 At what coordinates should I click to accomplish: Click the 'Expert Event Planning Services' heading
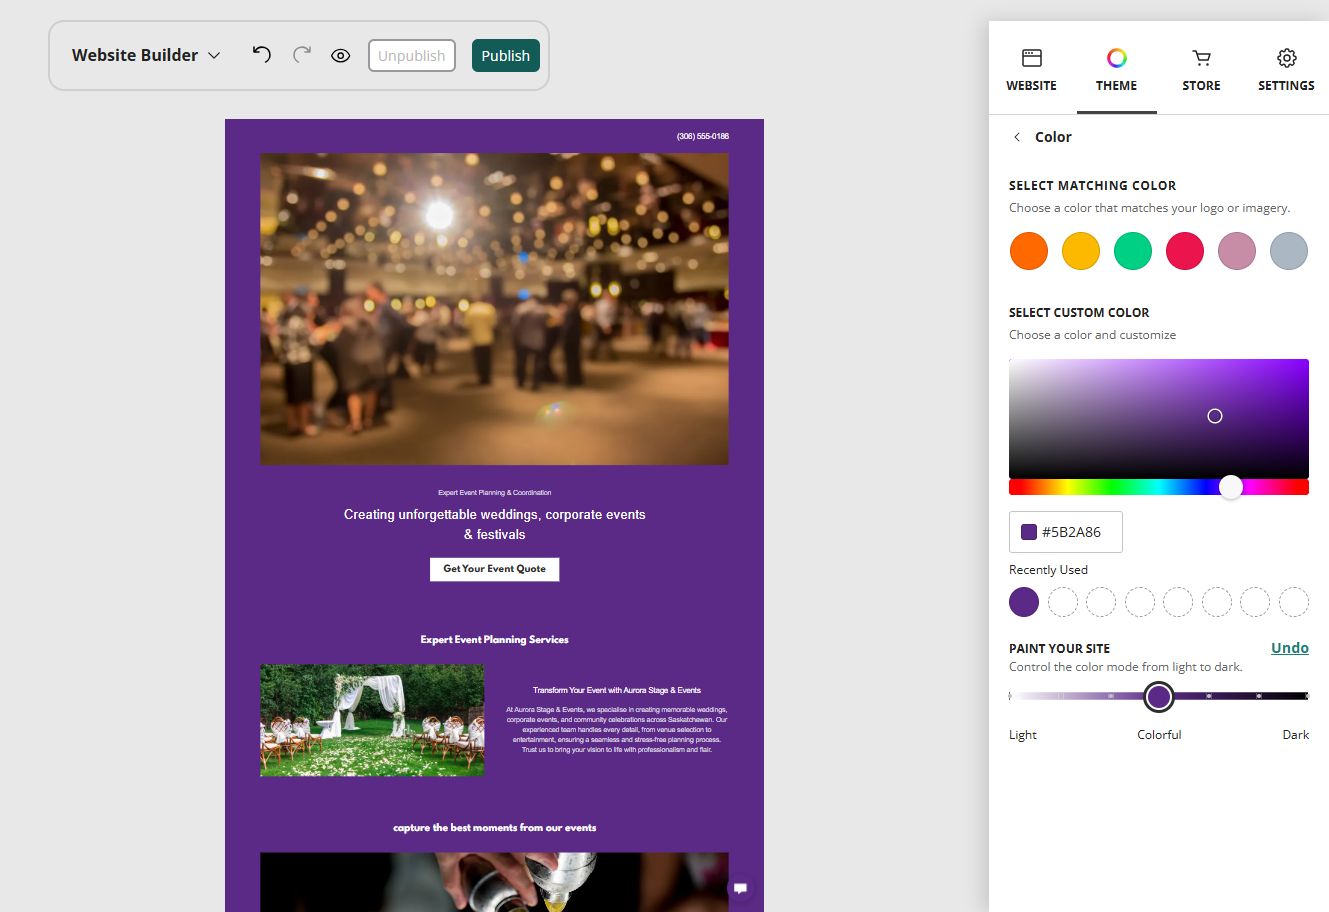pyautogui.click(x=495, y=640)
